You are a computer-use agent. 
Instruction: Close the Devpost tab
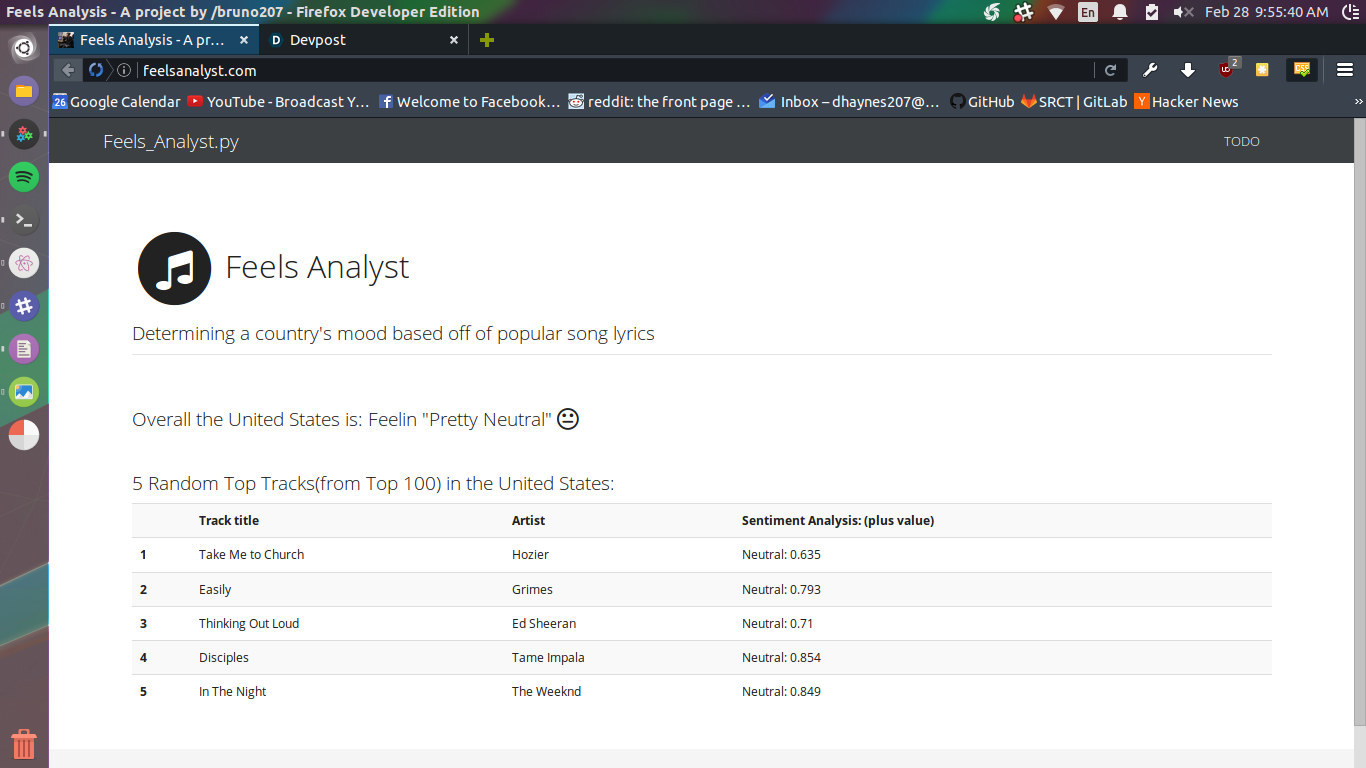tap(453, 40)
